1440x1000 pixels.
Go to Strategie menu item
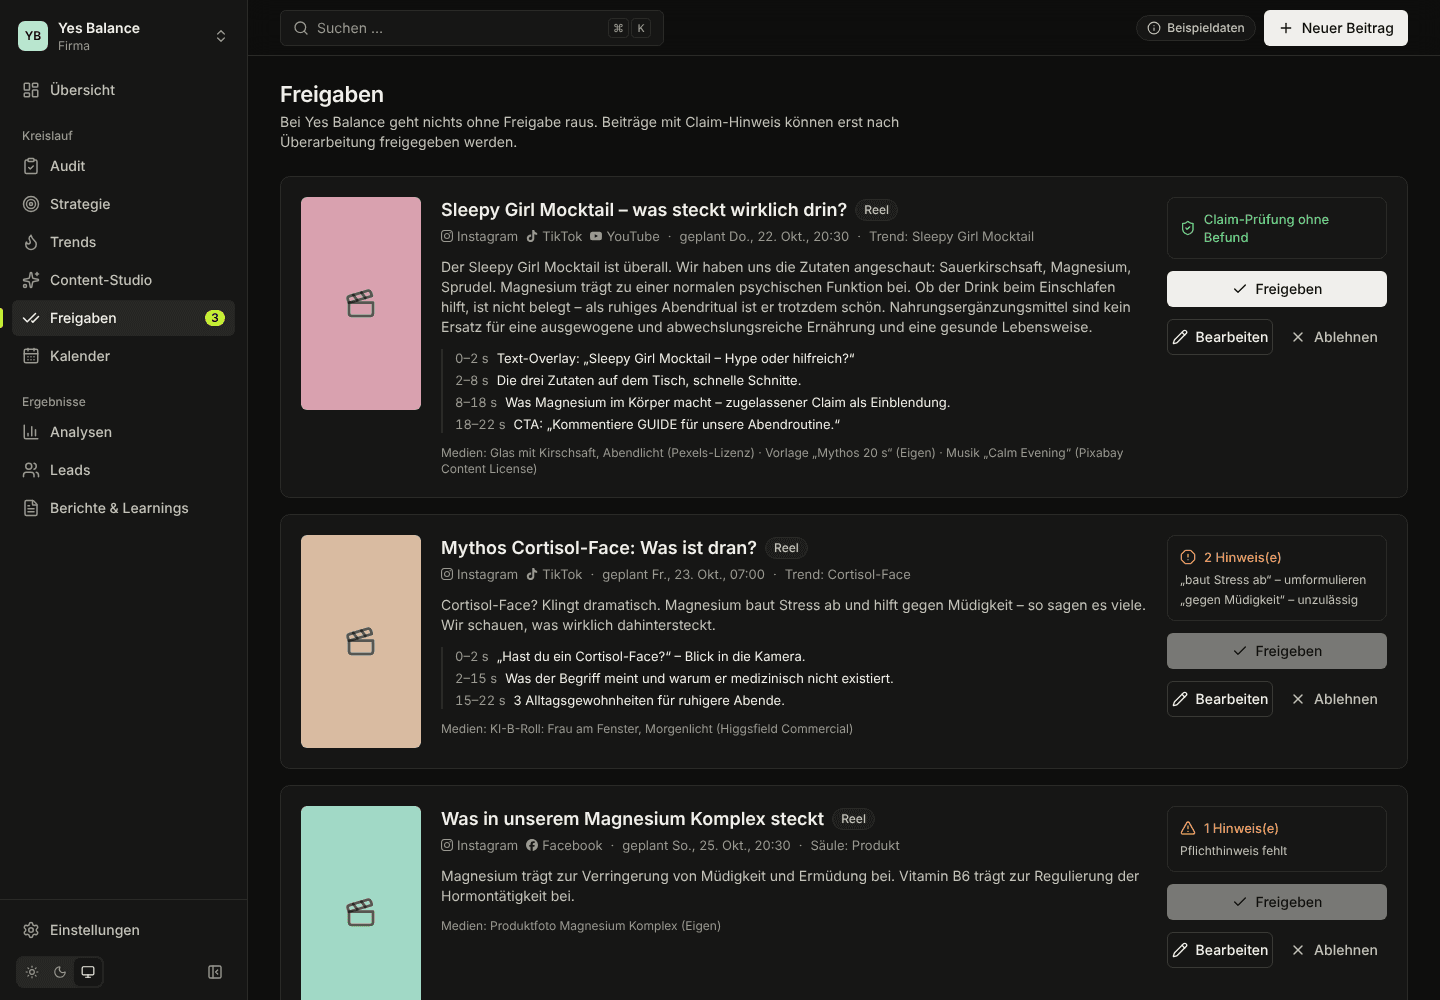[x=124, y=204]
